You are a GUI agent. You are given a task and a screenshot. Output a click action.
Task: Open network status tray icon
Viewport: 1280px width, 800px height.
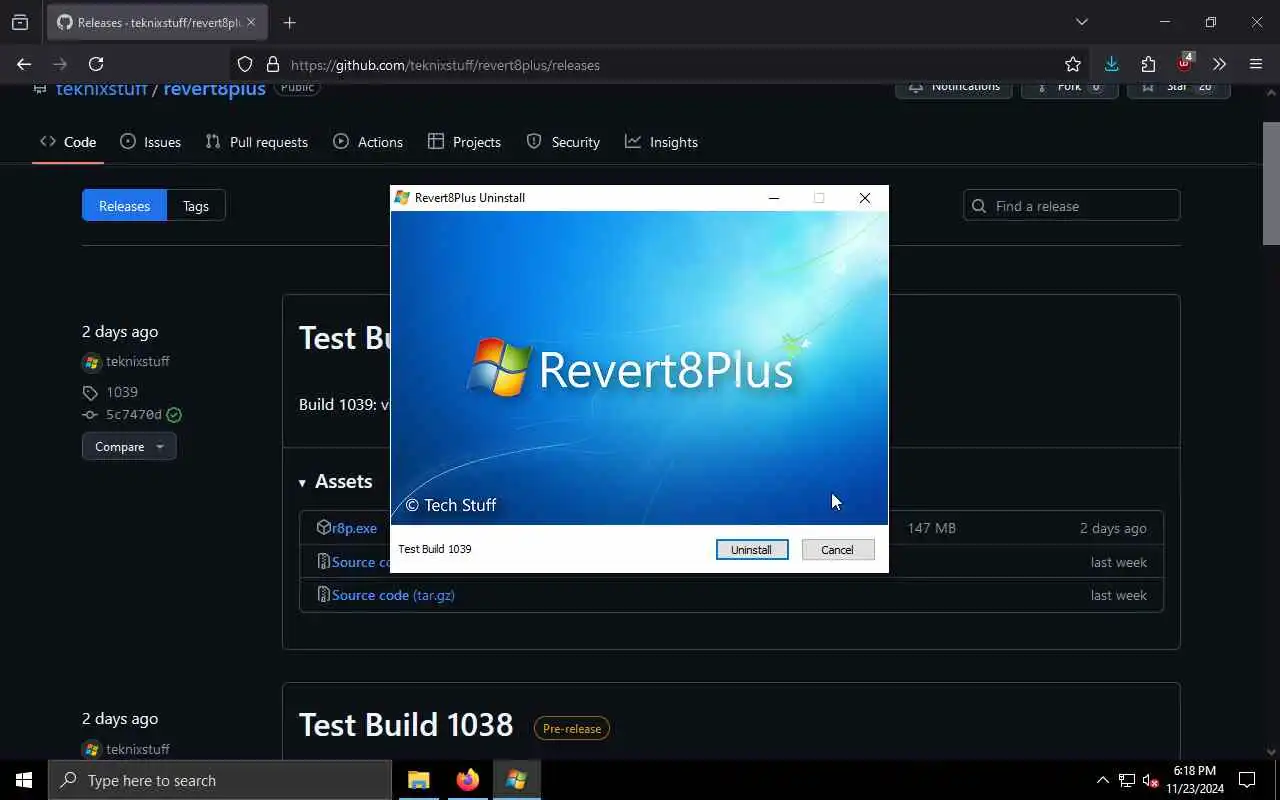1127,780
